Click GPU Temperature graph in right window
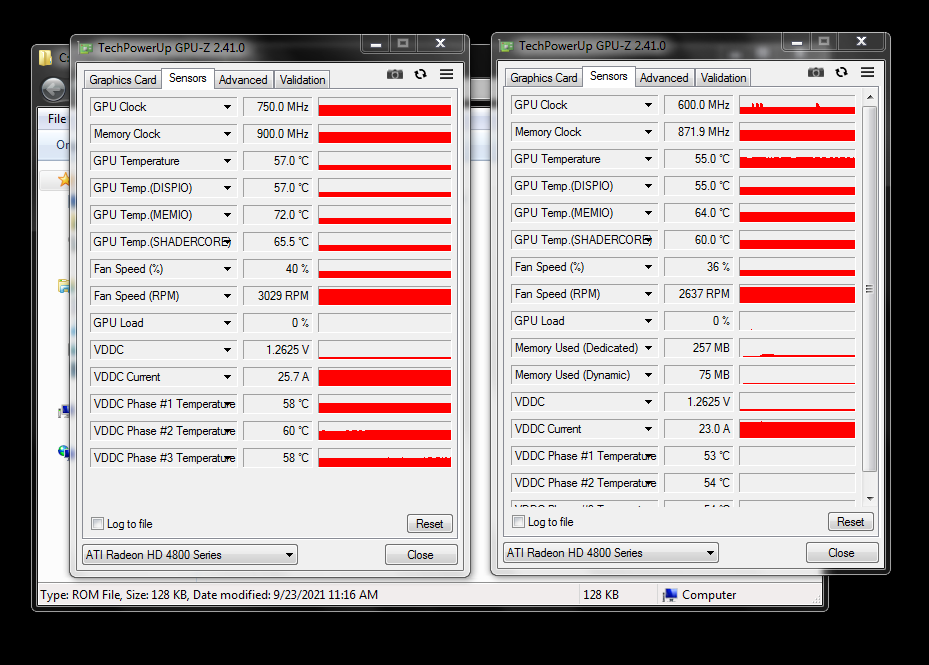 (x=797, y=159)
